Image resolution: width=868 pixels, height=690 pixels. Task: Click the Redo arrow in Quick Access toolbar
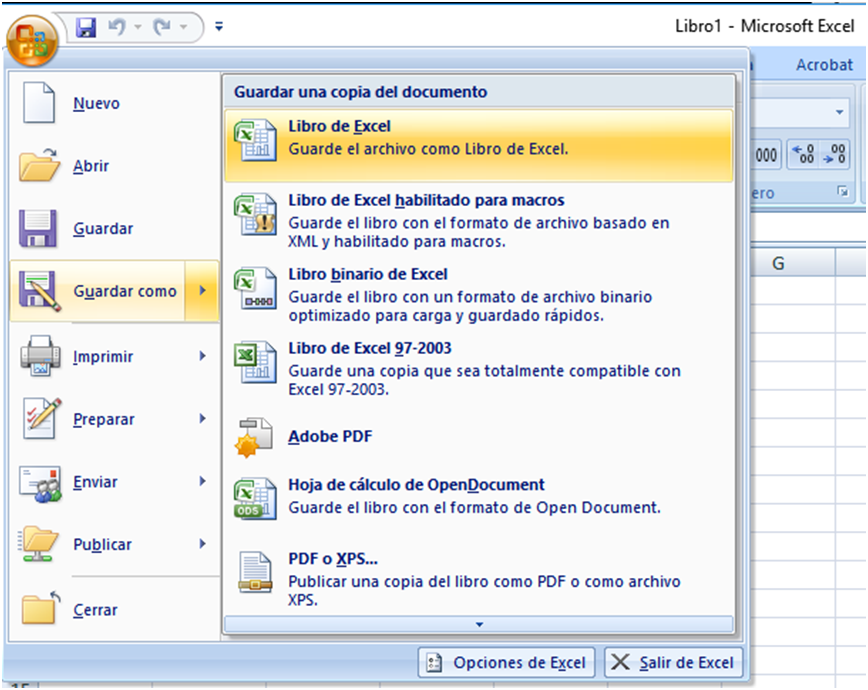162,27
